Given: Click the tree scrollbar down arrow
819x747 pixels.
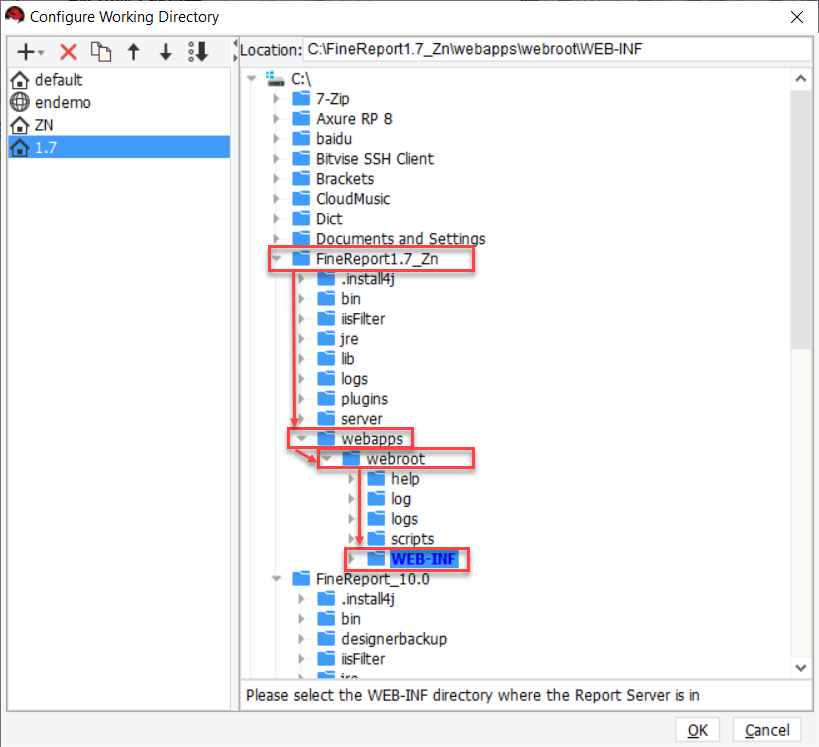Looking at the screenshot, I should click(x=801, y=668).
